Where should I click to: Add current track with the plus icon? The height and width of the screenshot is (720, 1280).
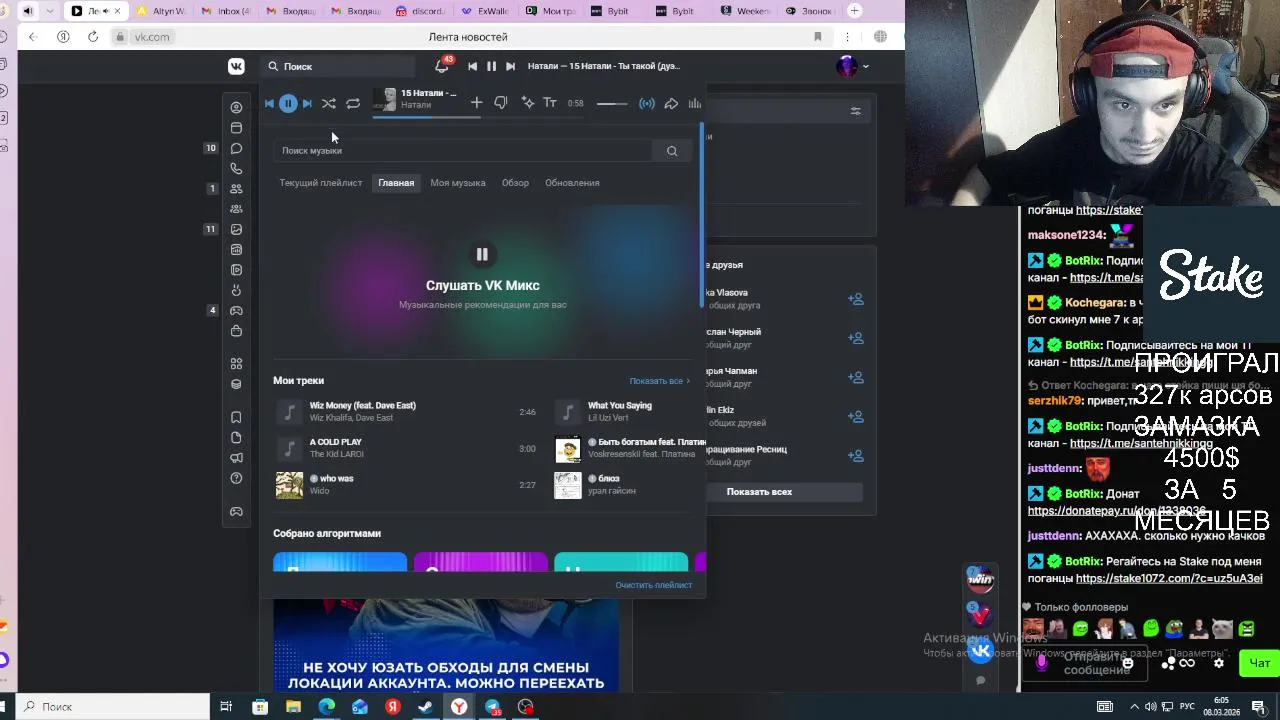tap(476, 103)
